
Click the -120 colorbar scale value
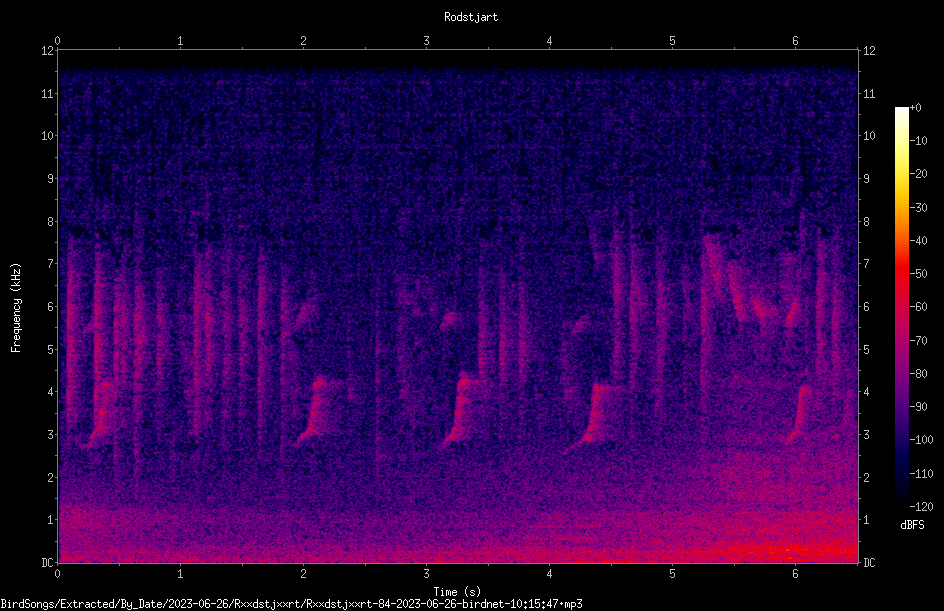[x=921, y=507]
